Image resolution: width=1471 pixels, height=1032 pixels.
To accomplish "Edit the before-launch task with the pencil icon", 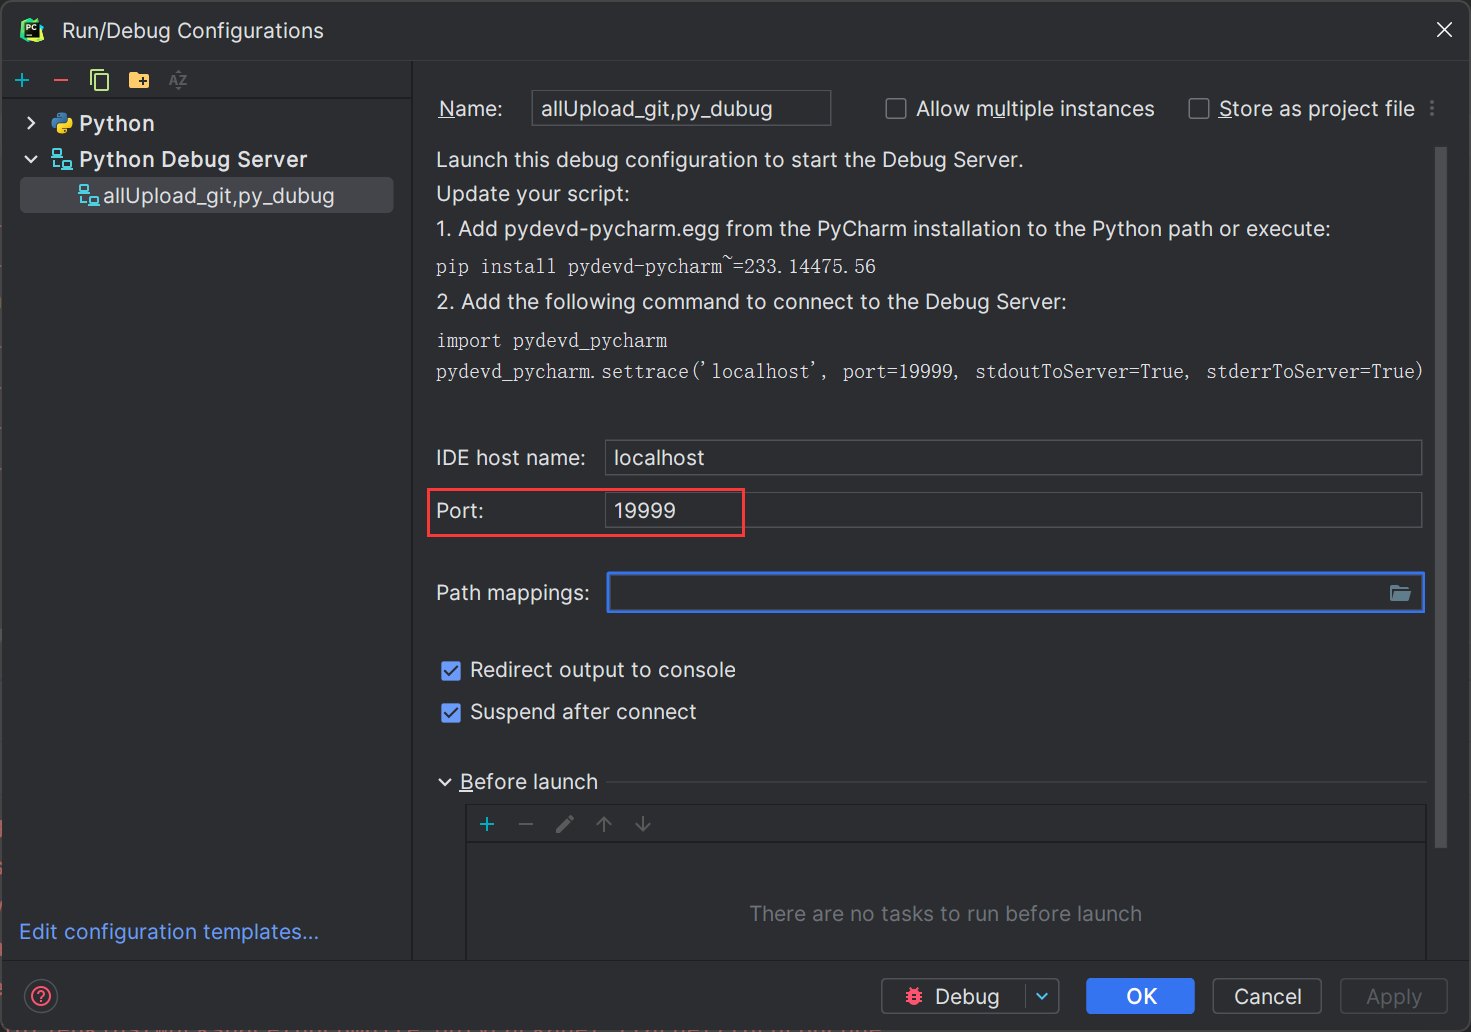I will (x=565, y=824).
